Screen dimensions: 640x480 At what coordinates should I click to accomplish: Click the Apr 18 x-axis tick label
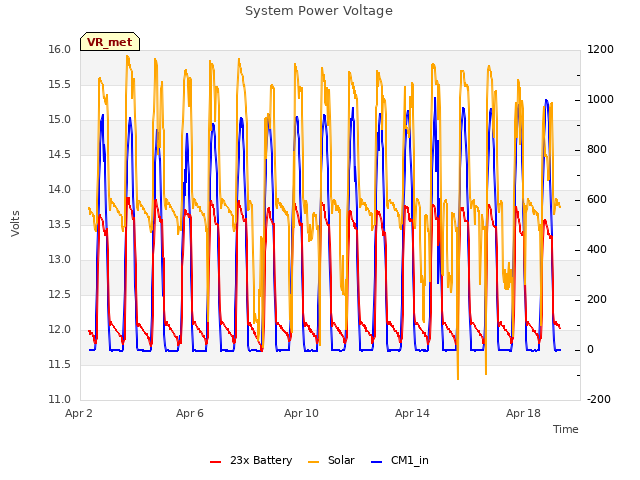(x=523, y=413)
